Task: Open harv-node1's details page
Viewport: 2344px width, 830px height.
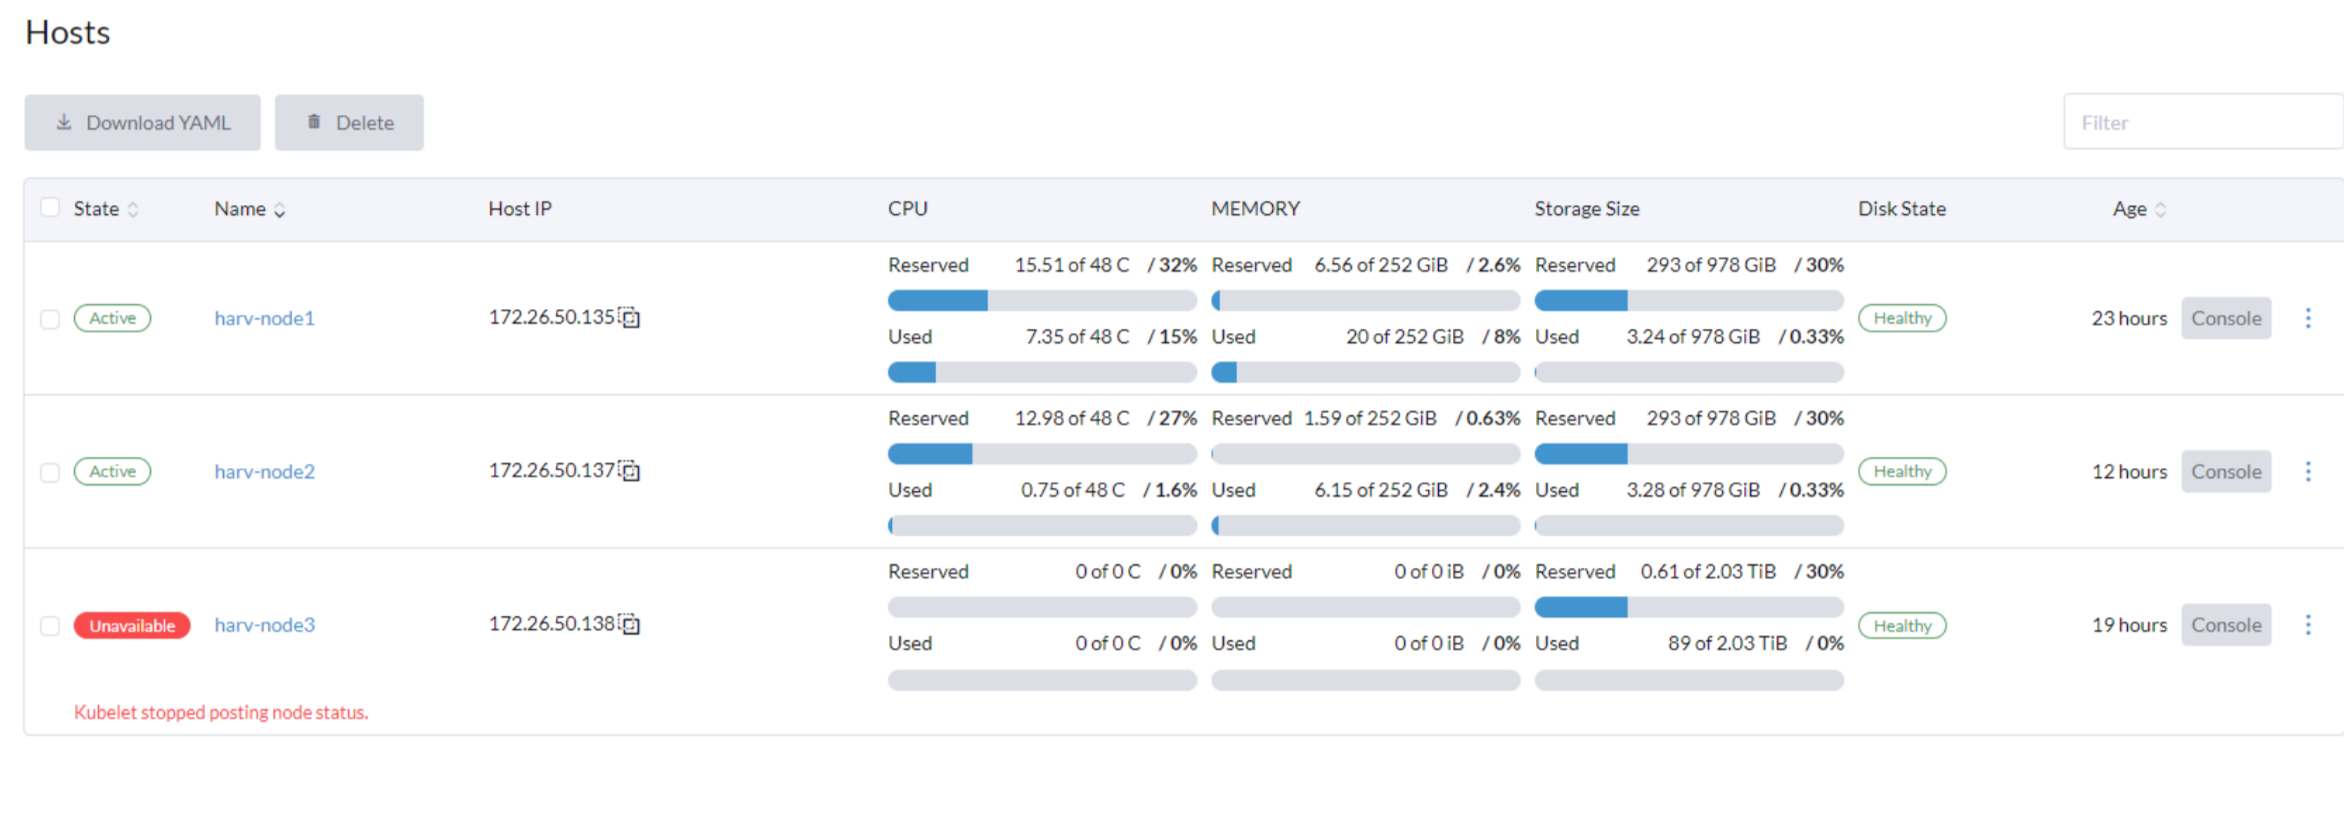Action: click(x=264, y=317)
